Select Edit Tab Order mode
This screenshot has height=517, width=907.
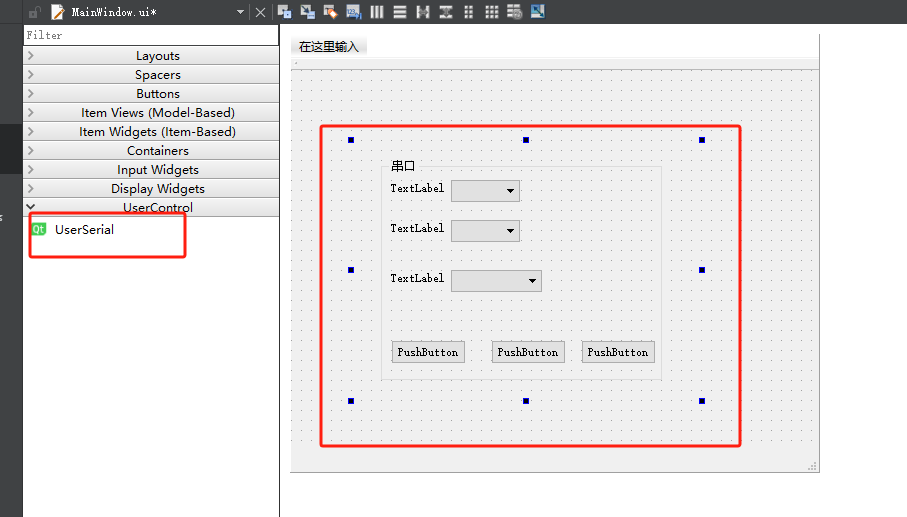pos(353,12)
